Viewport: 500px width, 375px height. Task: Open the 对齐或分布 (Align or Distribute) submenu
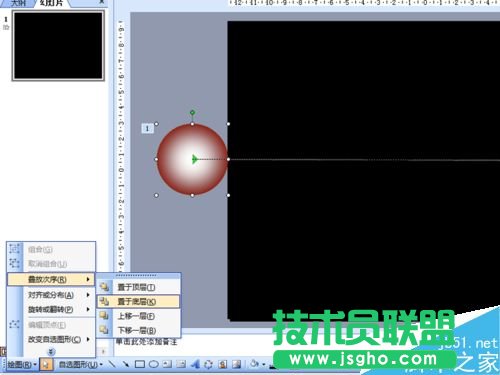click(x=51, y=295)
